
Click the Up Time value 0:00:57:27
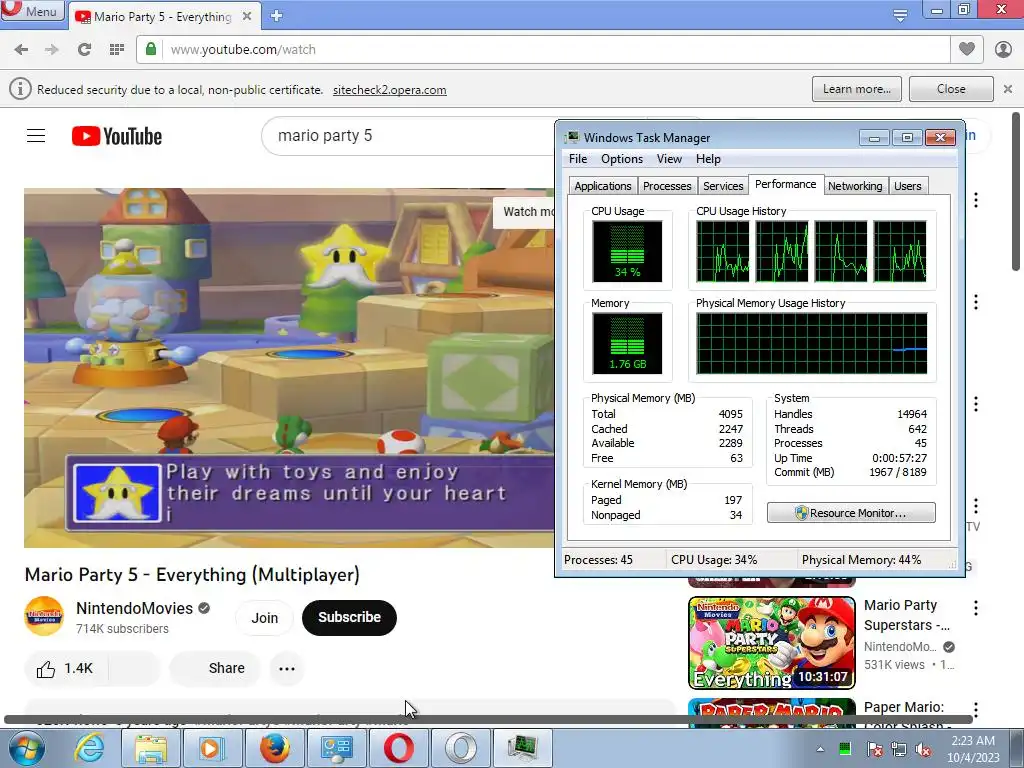899,458
